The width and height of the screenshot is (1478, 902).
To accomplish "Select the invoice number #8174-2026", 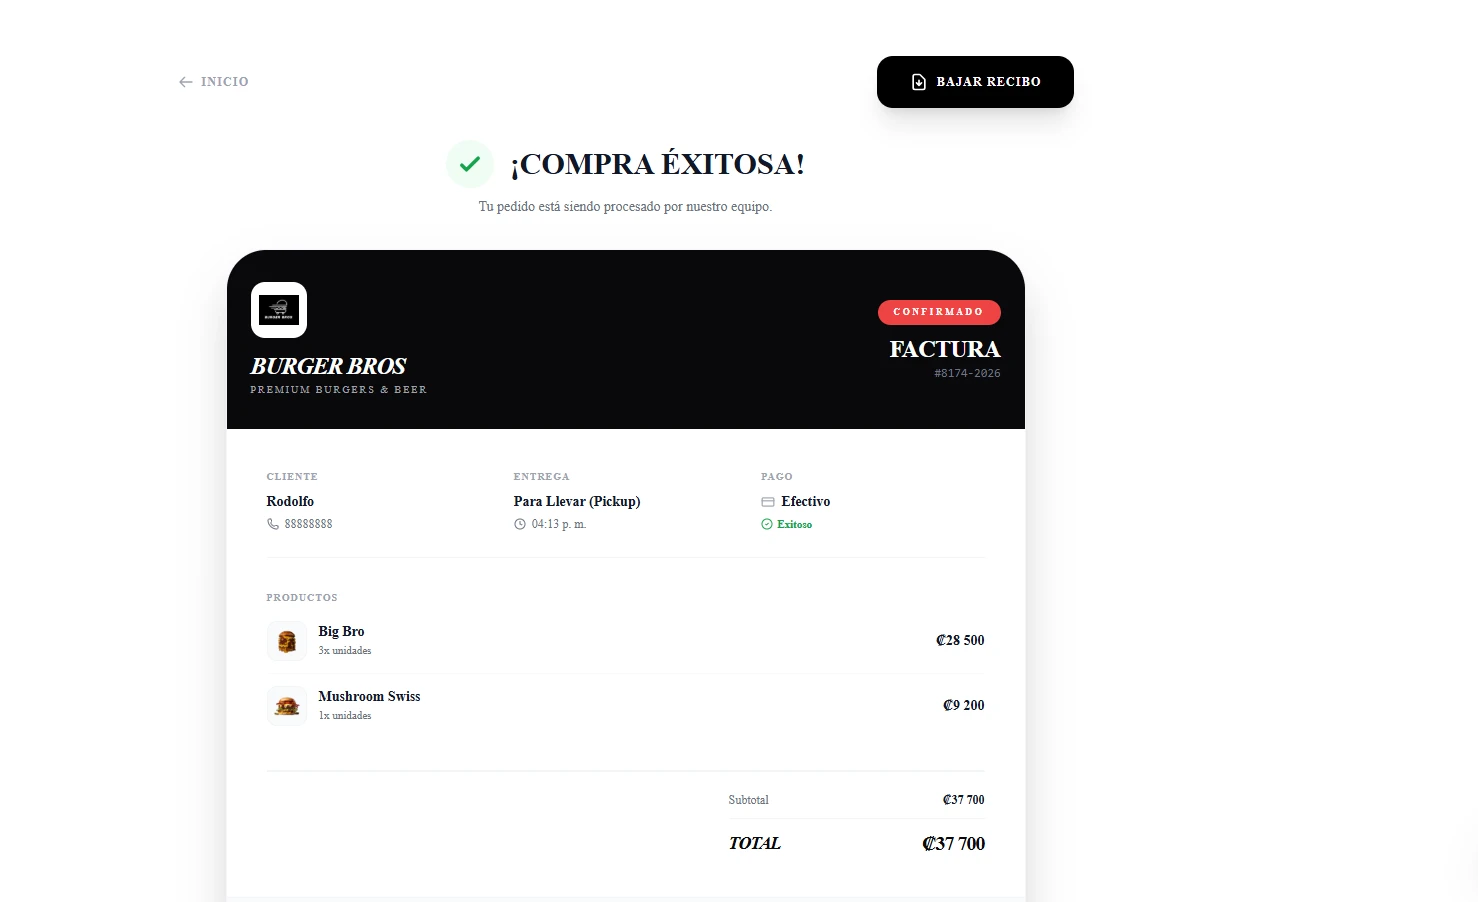I will [967, 373].
